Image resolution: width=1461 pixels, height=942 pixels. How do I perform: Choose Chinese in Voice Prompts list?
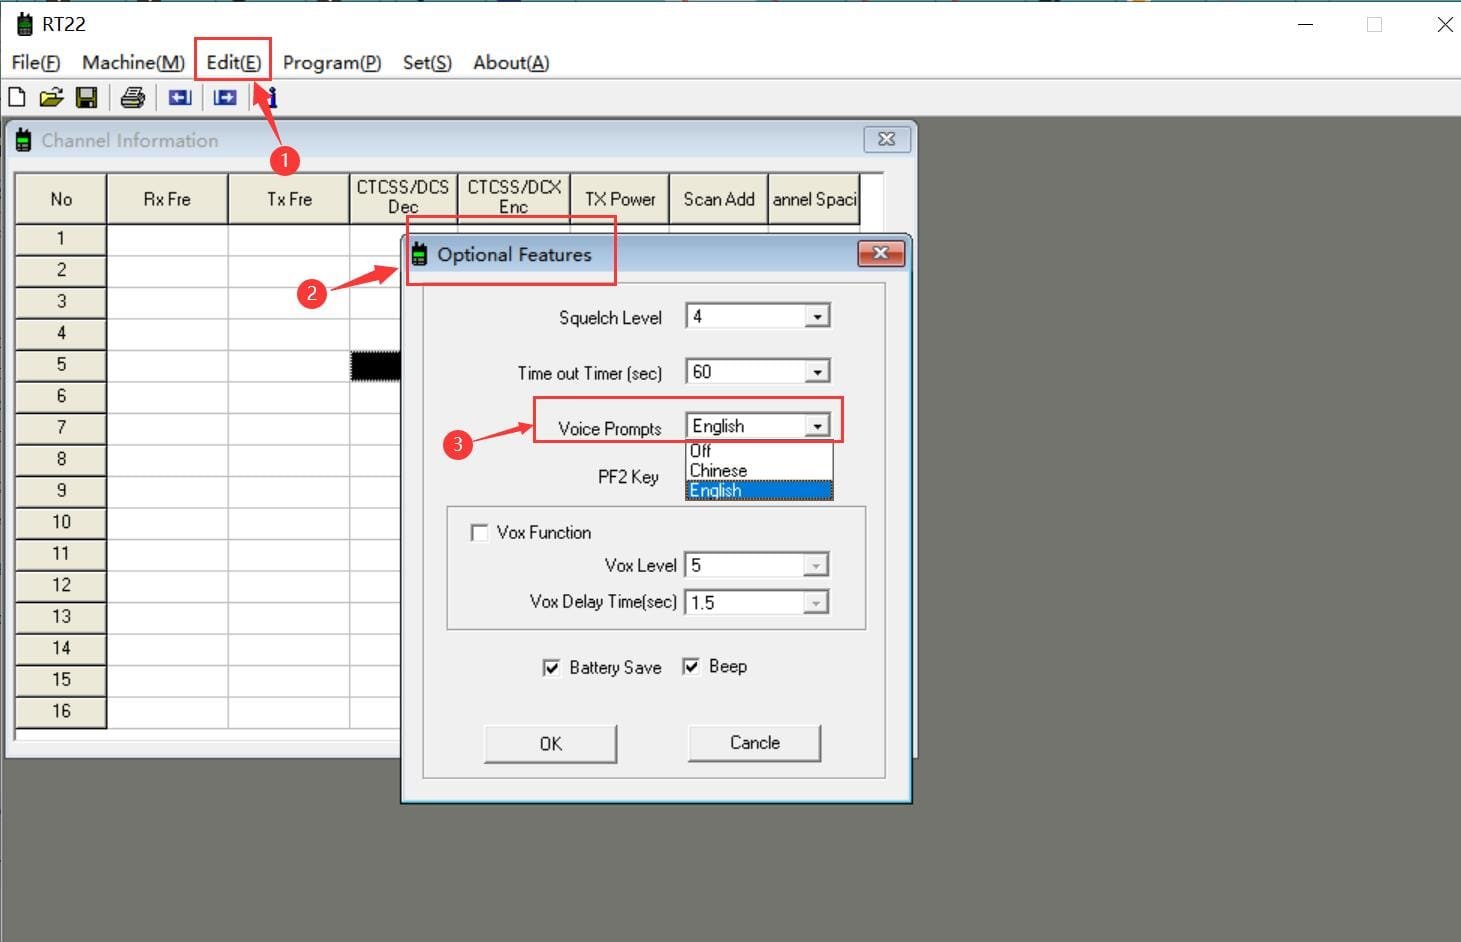(718, 470)
